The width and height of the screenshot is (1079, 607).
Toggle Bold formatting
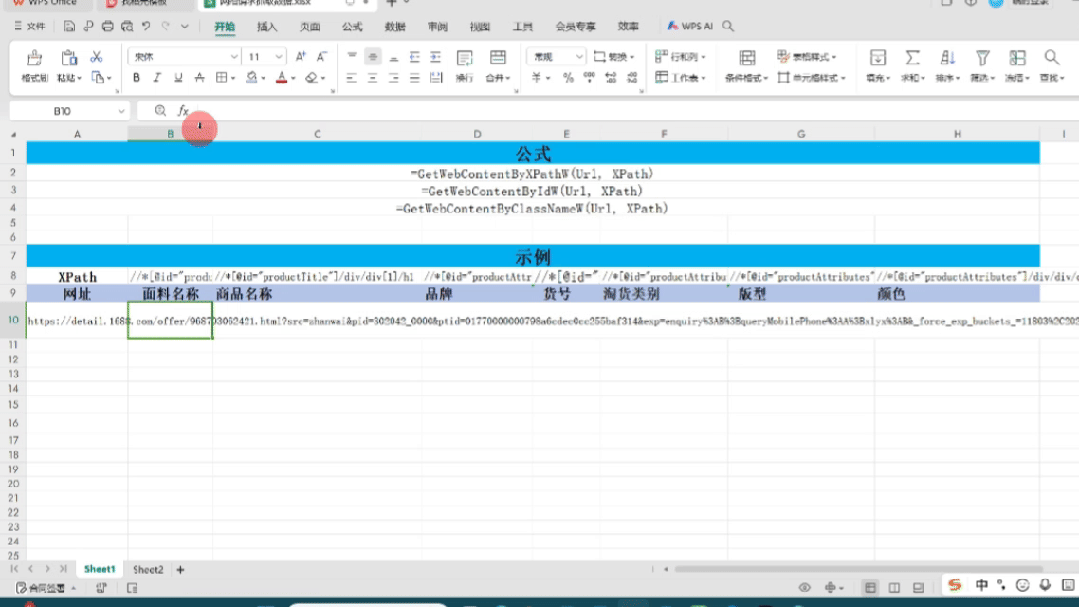(136, 78)
